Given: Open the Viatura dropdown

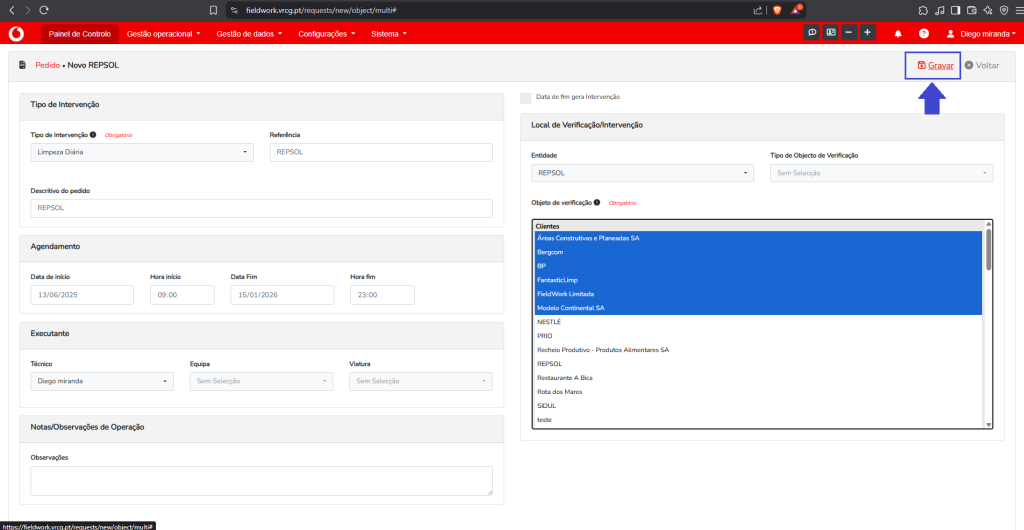Looking at the screenshot, I should (421, 381).
